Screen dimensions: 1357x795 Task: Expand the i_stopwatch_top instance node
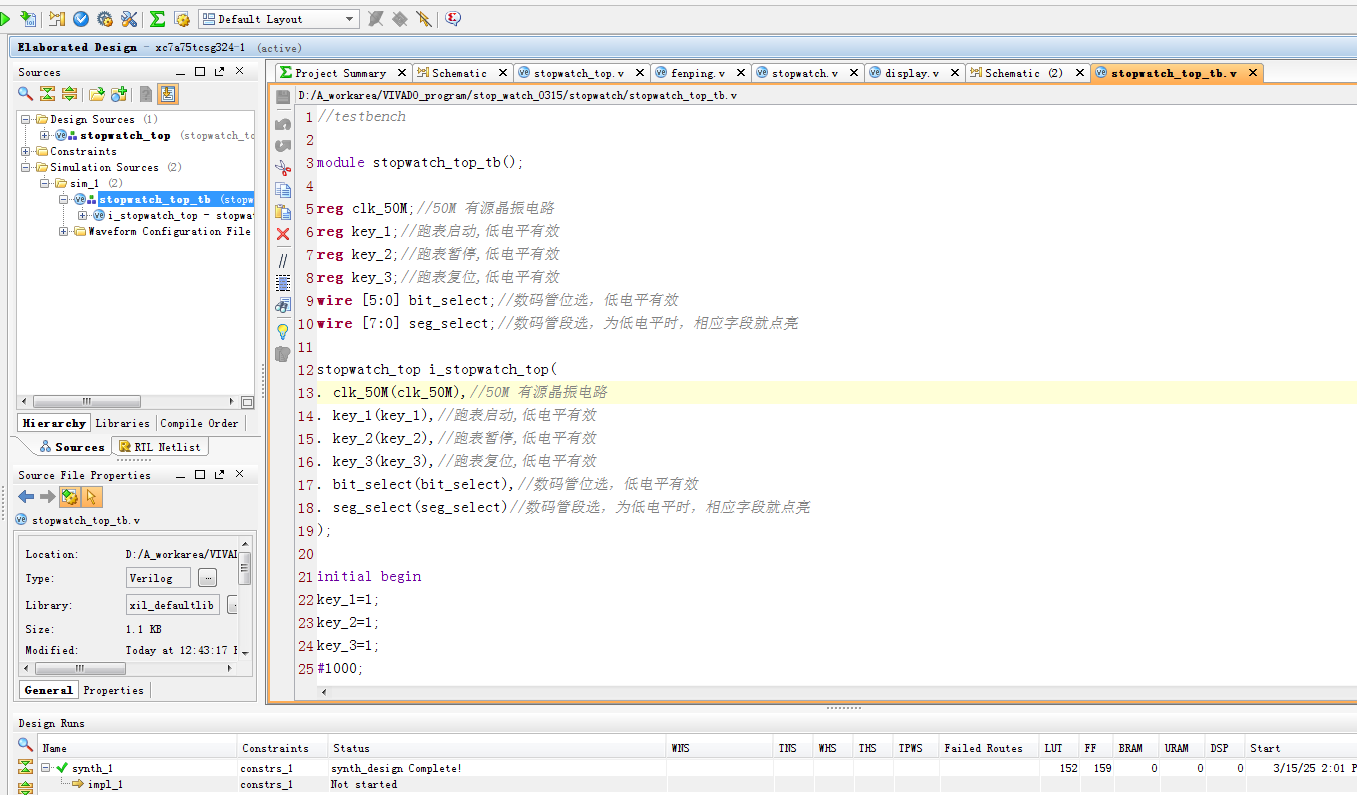tap(83, 216)
